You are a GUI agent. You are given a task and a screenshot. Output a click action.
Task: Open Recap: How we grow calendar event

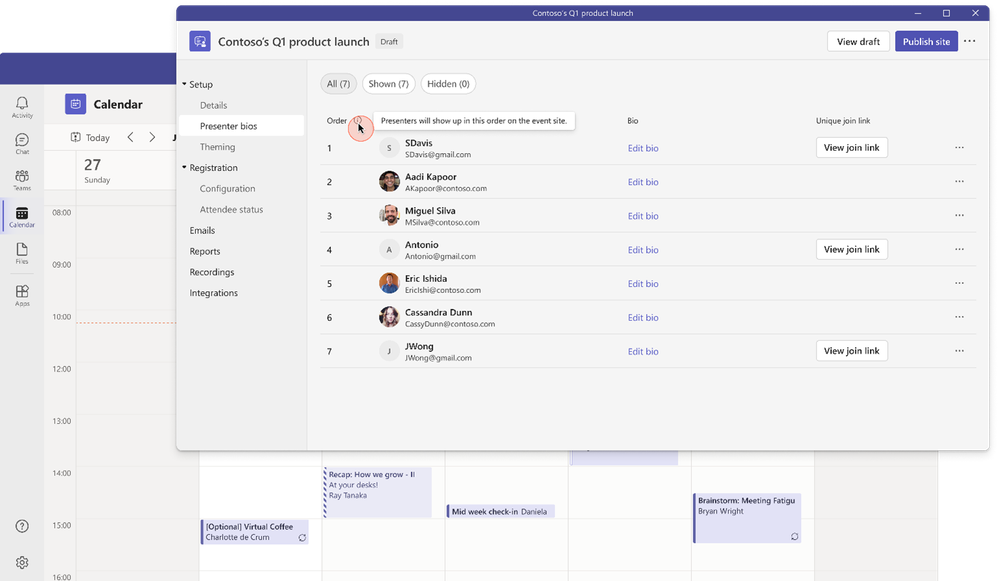click(378, 492)
